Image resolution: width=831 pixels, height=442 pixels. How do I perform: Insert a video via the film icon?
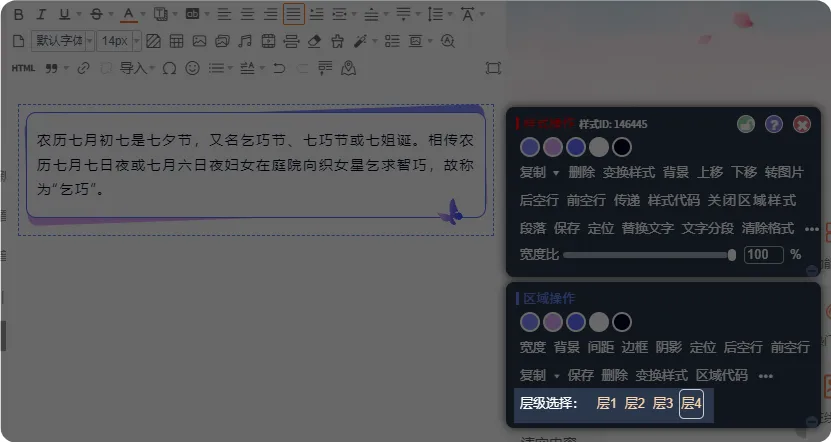[x=268, y=41]
